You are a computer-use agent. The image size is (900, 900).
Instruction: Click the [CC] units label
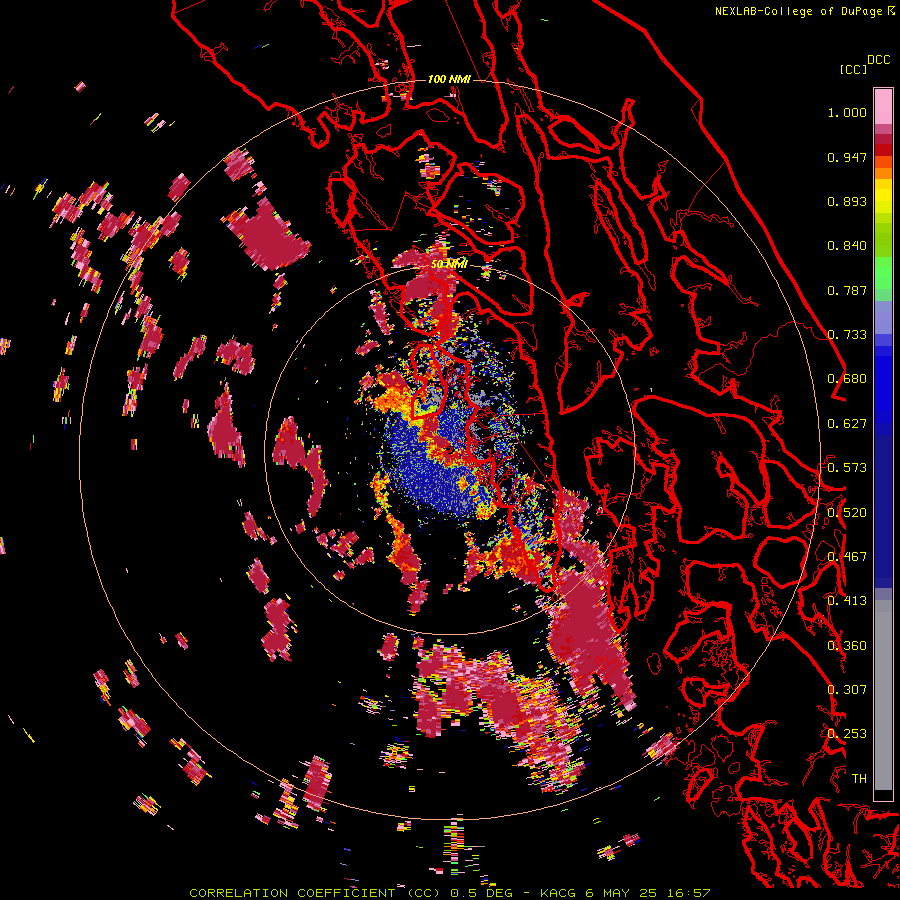point(854,69)
